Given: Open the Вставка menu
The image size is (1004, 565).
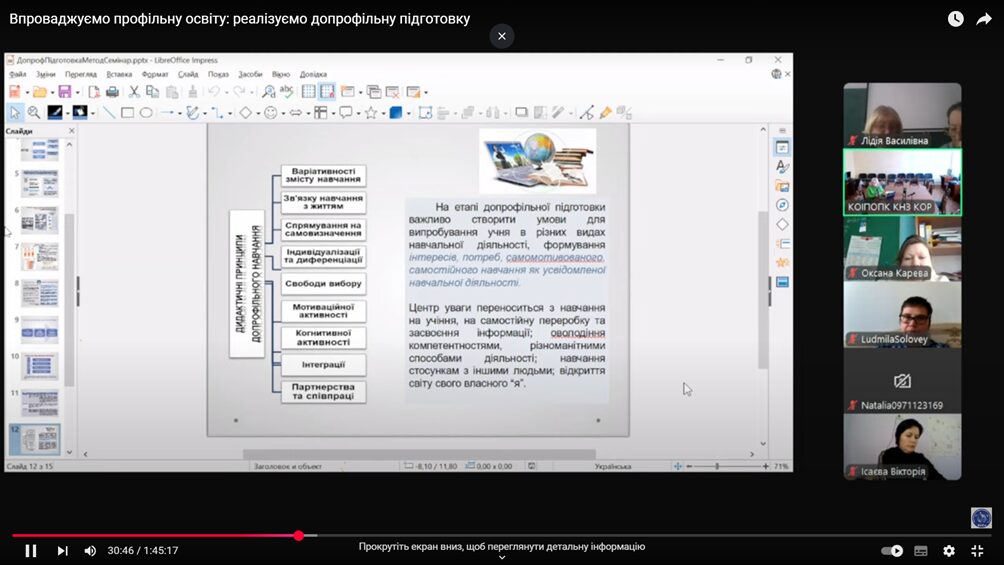Looking at the screenshot, I should coord(119,74).
